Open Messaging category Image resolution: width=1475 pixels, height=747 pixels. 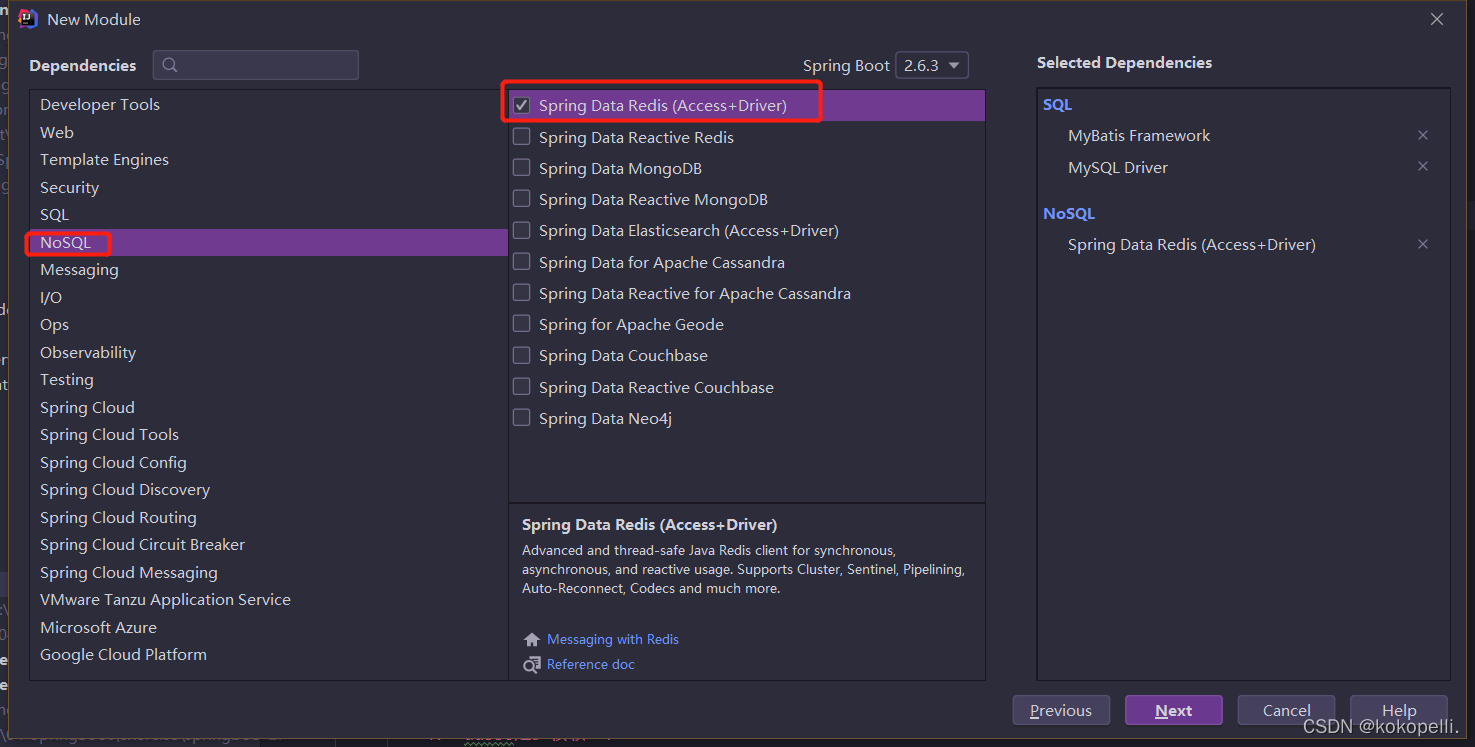click(269, 270)
